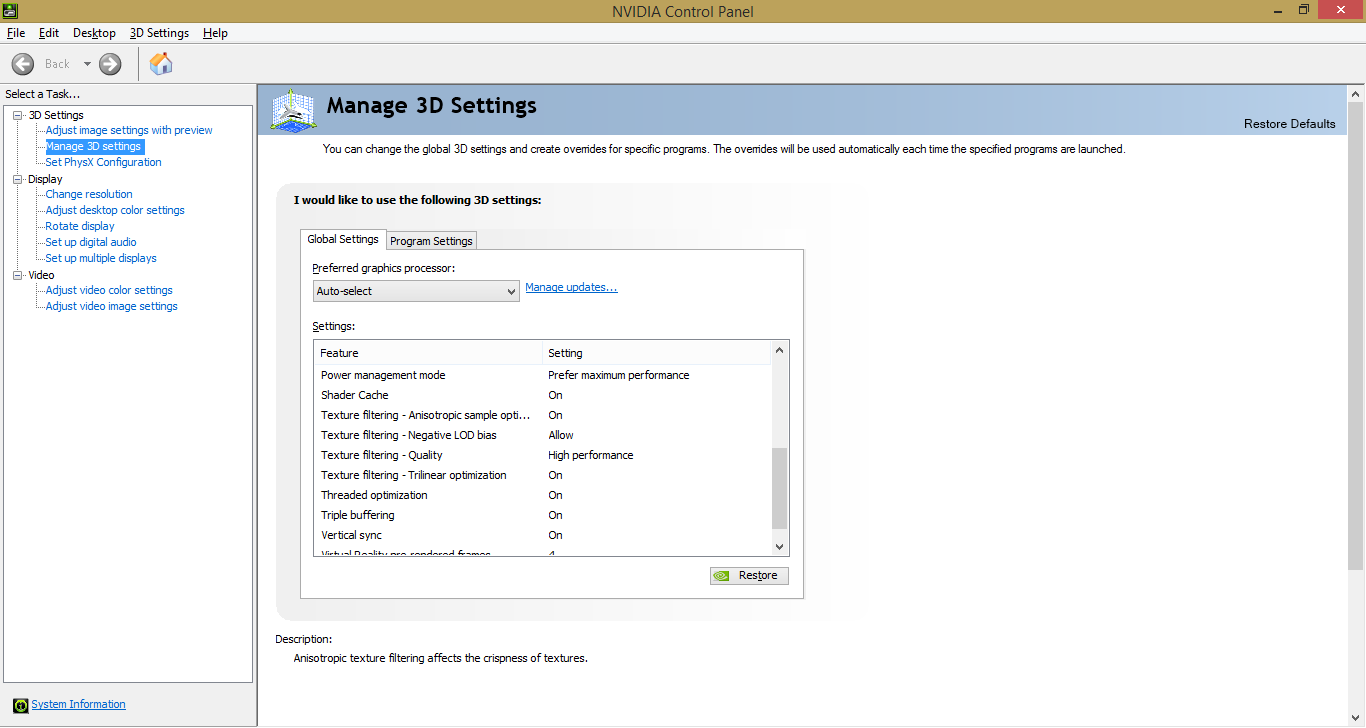
Task: Click the settings list scrollbar thumb
Action: pyautogui.click(x=780, y=488)
